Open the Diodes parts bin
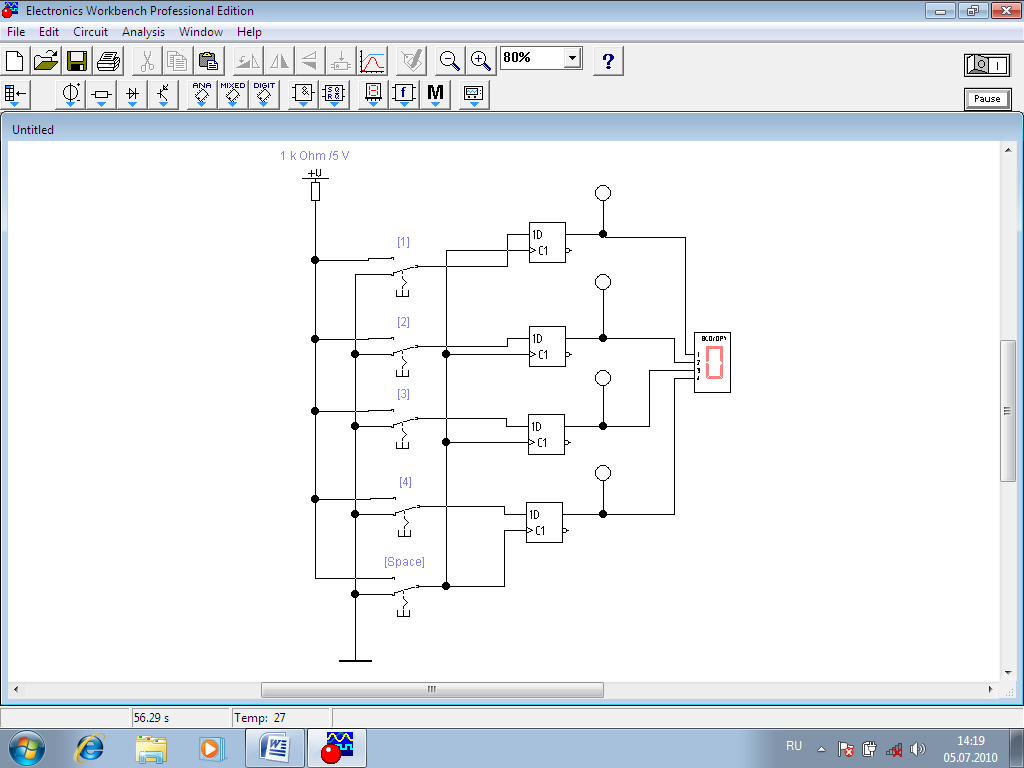This screenshot has height=768, width=1024. coord(133,95)
